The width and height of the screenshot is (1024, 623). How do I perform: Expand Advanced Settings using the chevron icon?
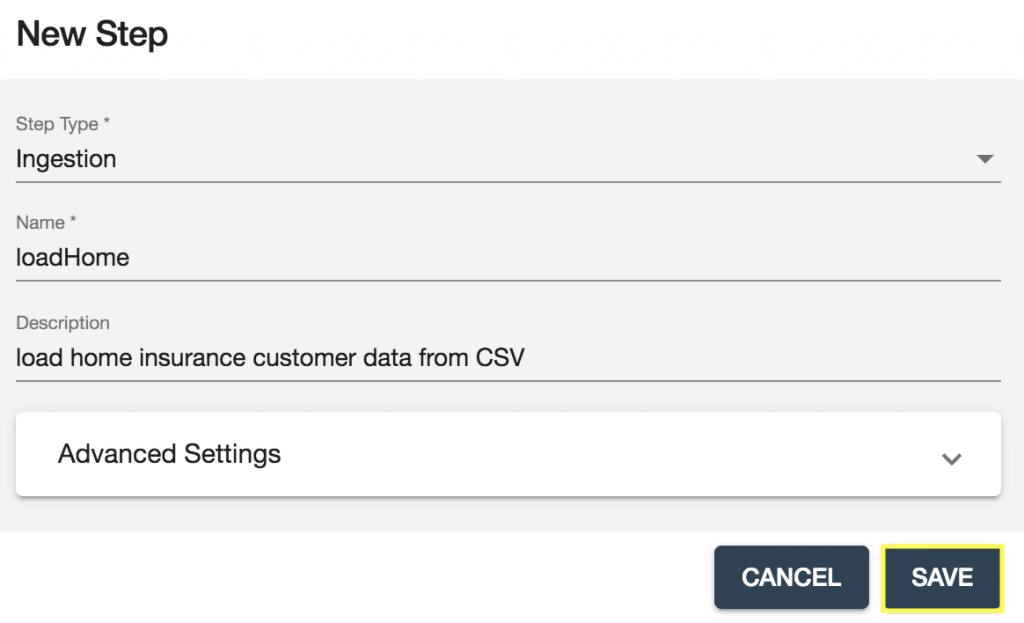(x=952, y=459)
